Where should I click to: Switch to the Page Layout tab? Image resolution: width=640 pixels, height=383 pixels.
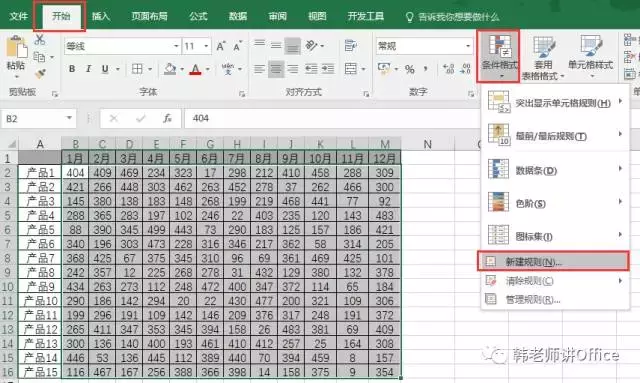coord(149,16)
